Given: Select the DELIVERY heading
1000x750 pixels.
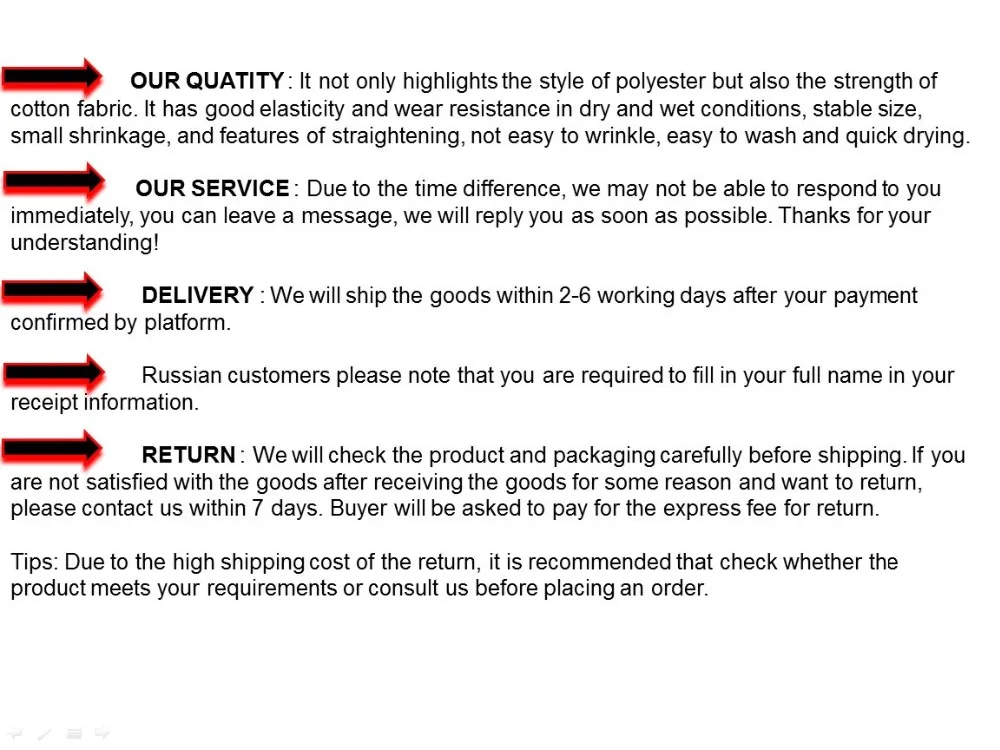Looking at the screenshot, I should [198, 295].
